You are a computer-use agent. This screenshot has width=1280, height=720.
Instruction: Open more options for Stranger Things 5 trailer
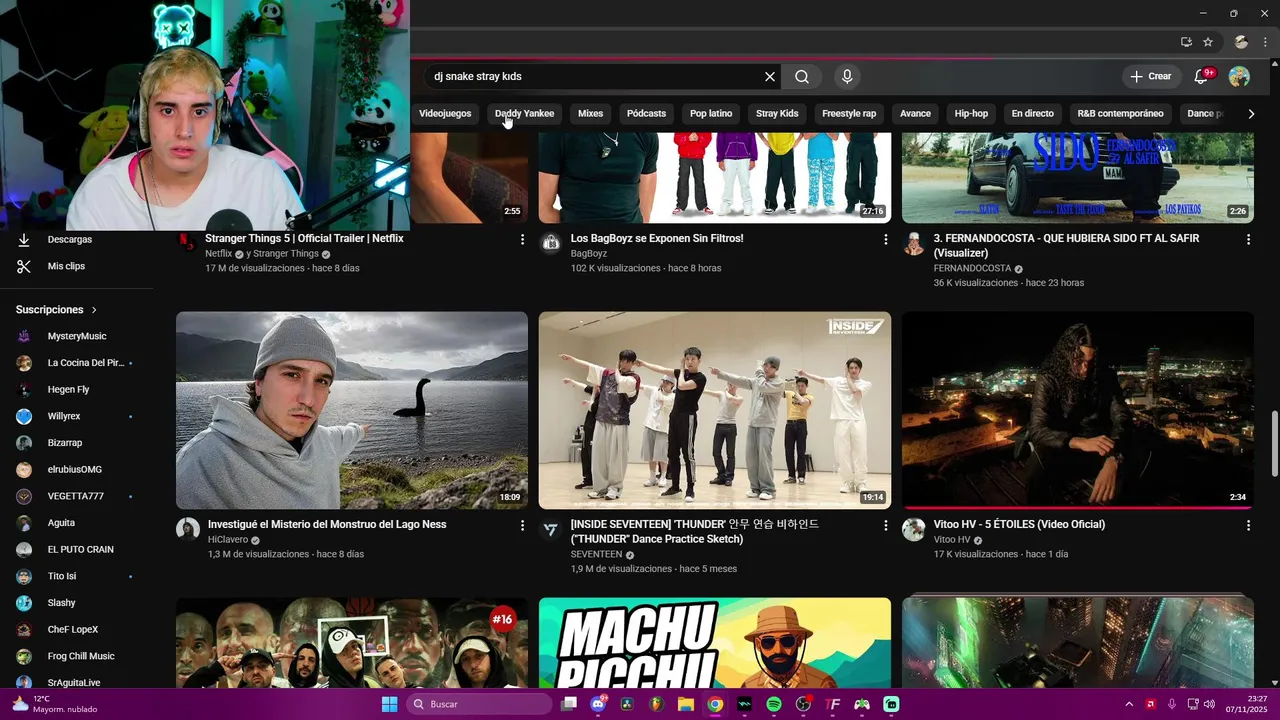522,239
